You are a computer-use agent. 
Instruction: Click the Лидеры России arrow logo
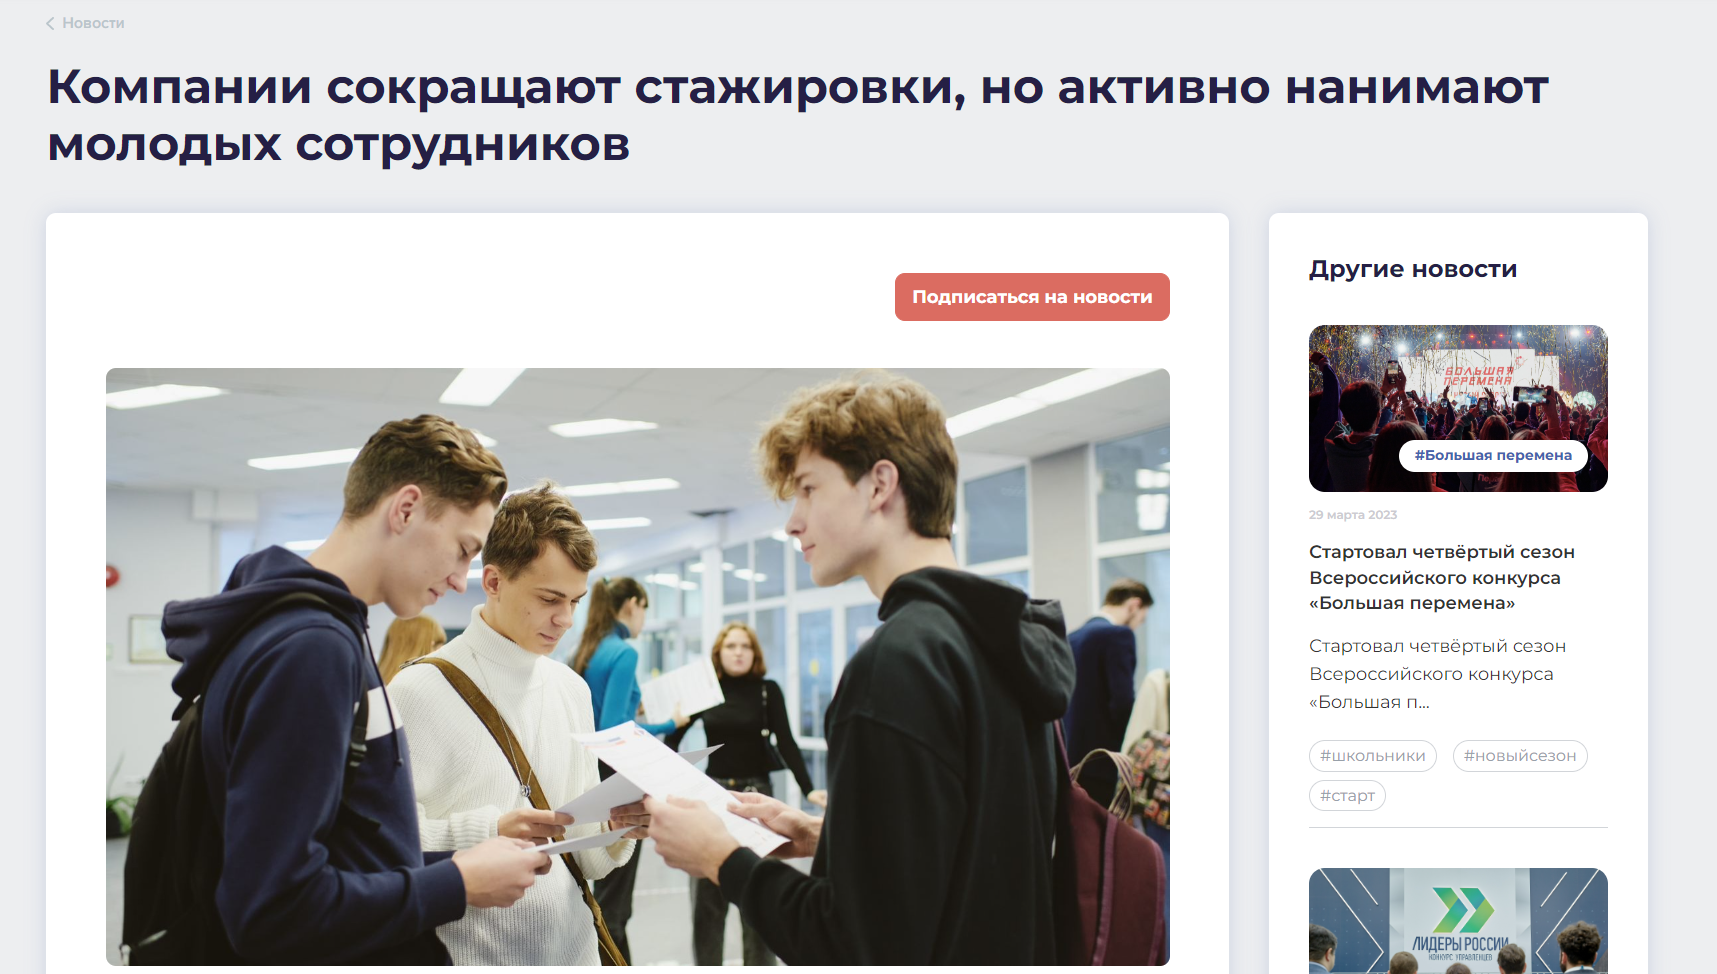coord(1462,908)
